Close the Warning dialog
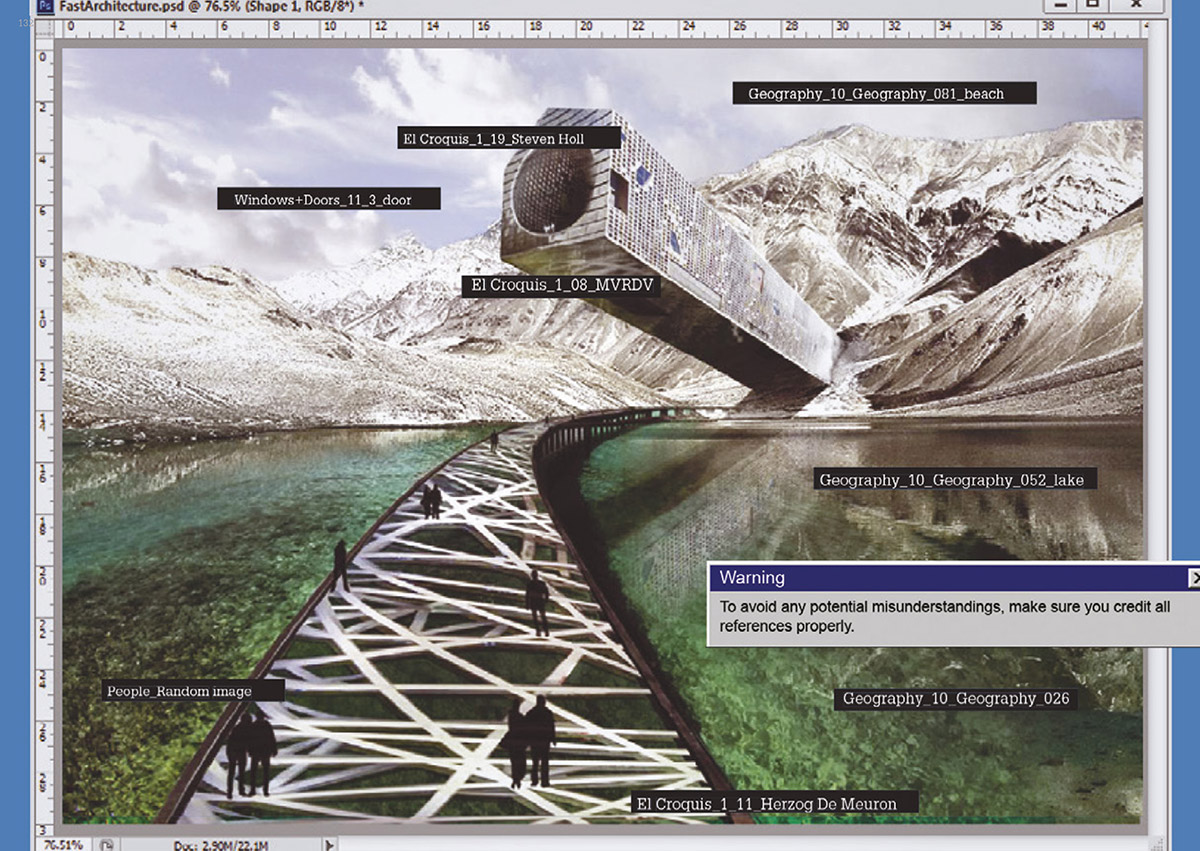1200x851 pixels. tap(1193, 578)
